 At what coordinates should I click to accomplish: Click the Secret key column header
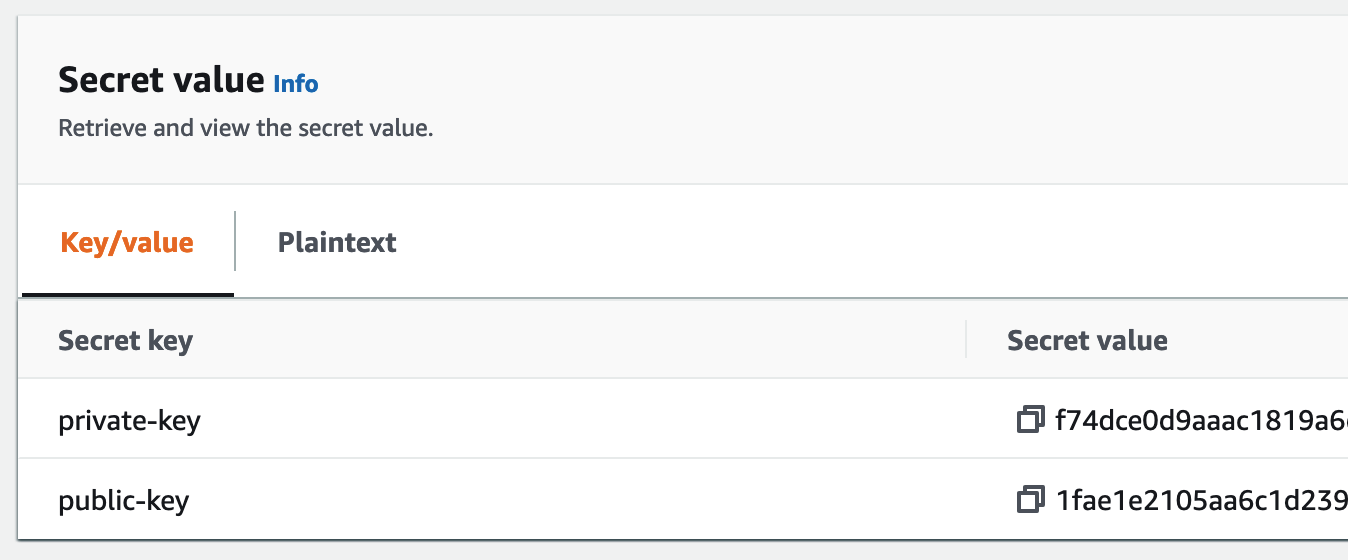click(125, 340)
